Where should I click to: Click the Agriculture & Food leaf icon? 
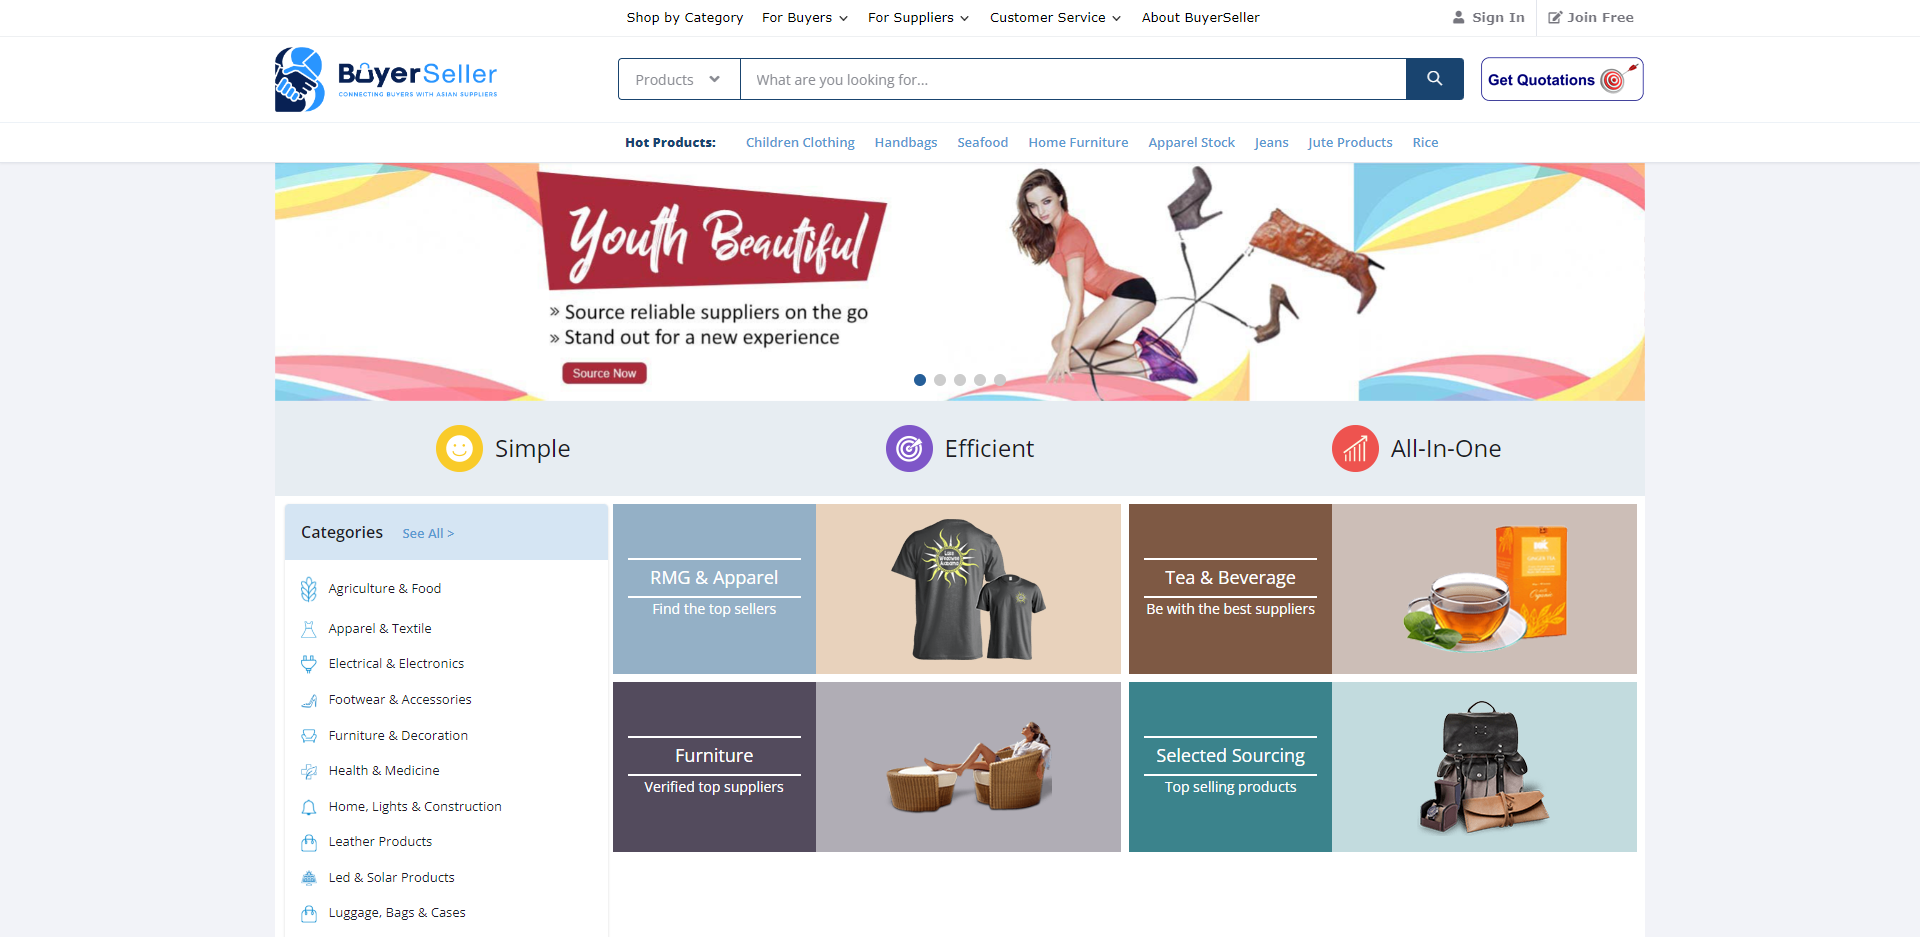[309, 589]
